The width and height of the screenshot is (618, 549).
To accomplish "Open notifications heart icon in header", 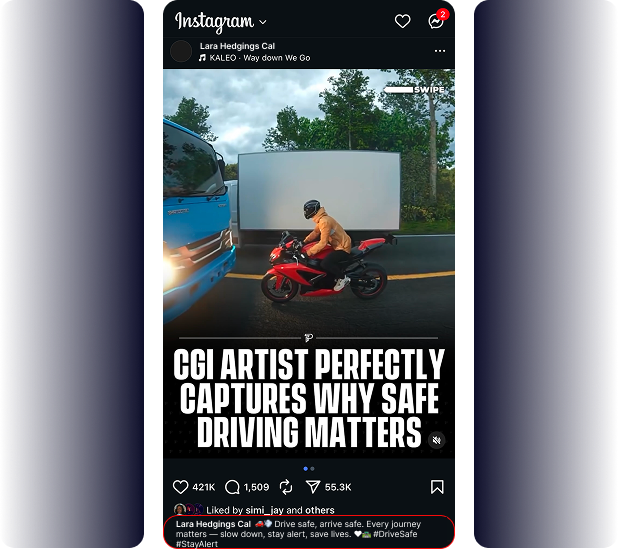I will [x=402, y=21].
